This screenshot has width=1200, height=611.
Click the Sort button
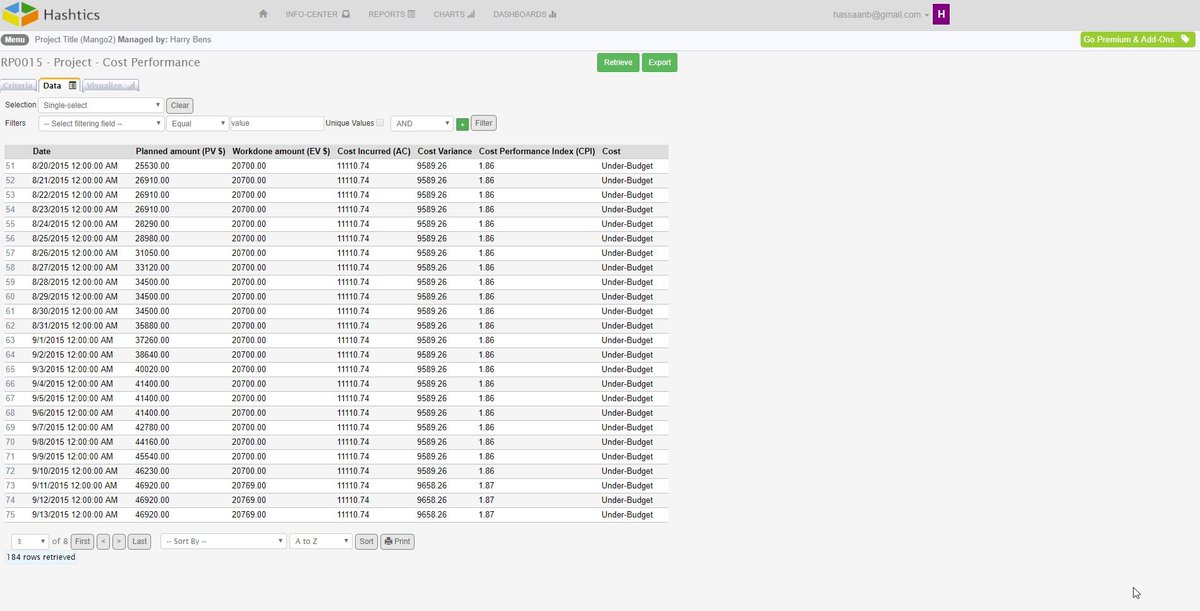(x=366, y=541)
